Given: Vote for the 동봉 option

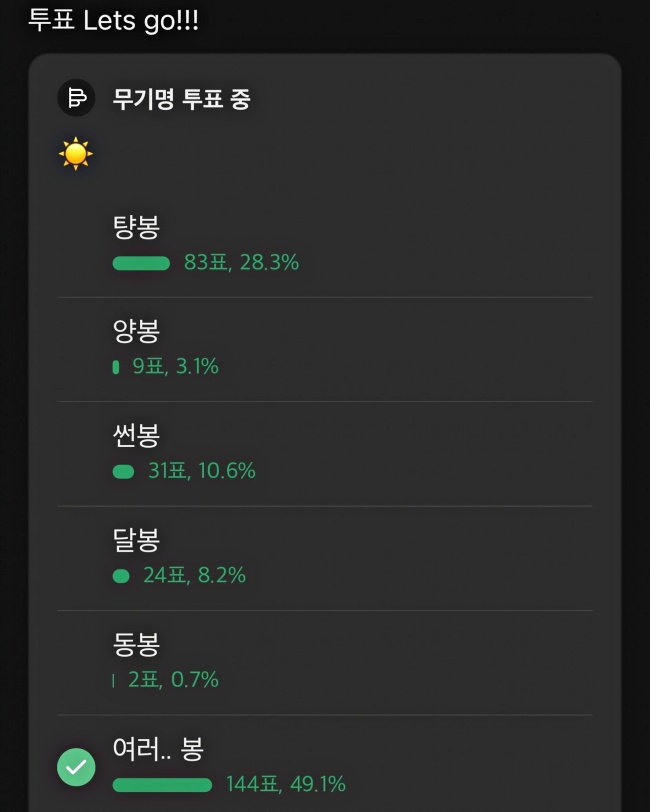Looking at the screenshot, I should tap(136, 644).
